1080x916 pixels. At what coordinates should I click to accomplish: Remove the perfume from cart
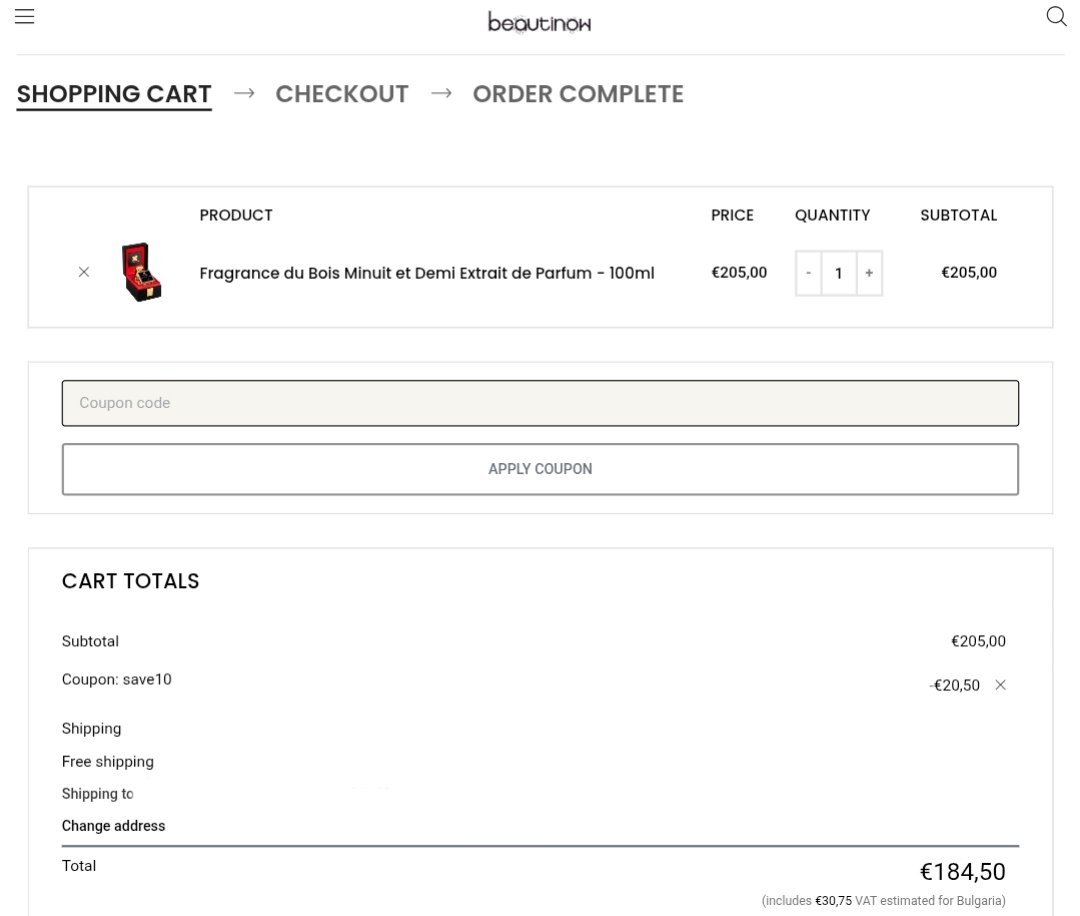coord(84,272)
